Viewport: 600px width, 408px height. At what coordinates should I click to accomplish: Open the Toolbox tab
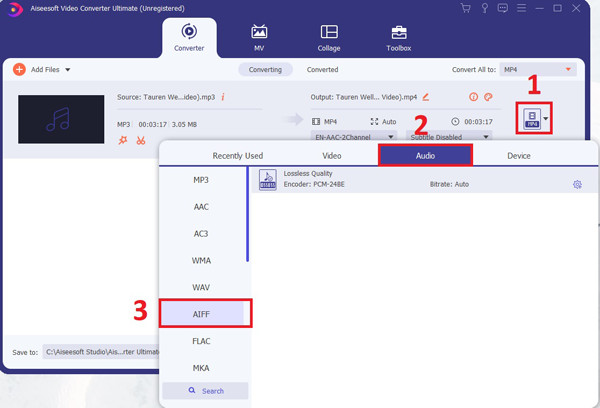tap(398, 38)
